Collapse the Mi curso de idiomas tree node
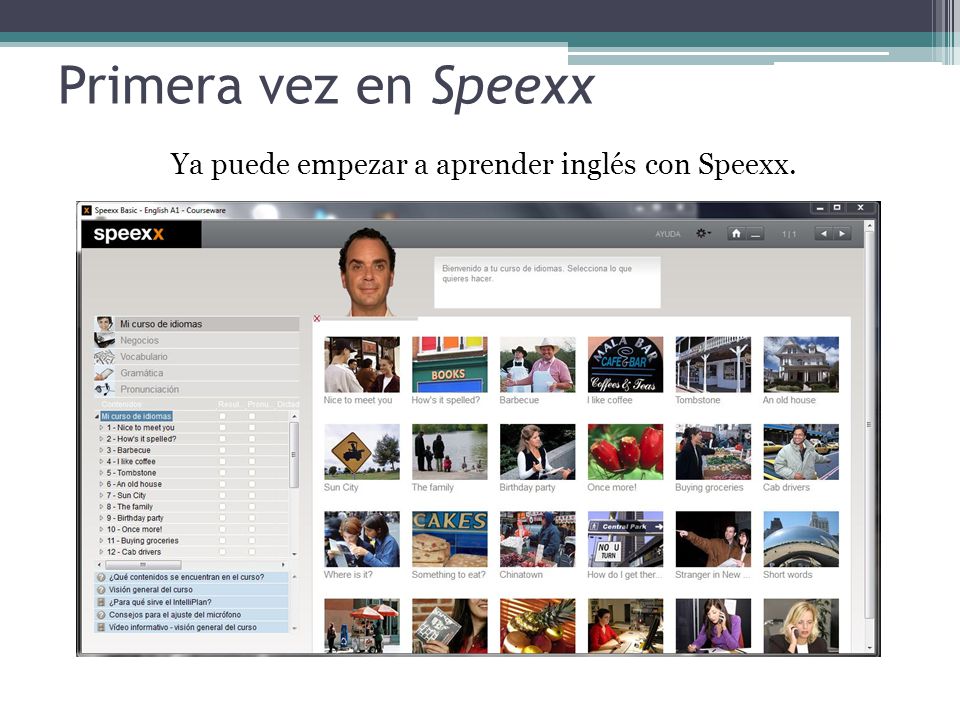 [x=97, y=416]
